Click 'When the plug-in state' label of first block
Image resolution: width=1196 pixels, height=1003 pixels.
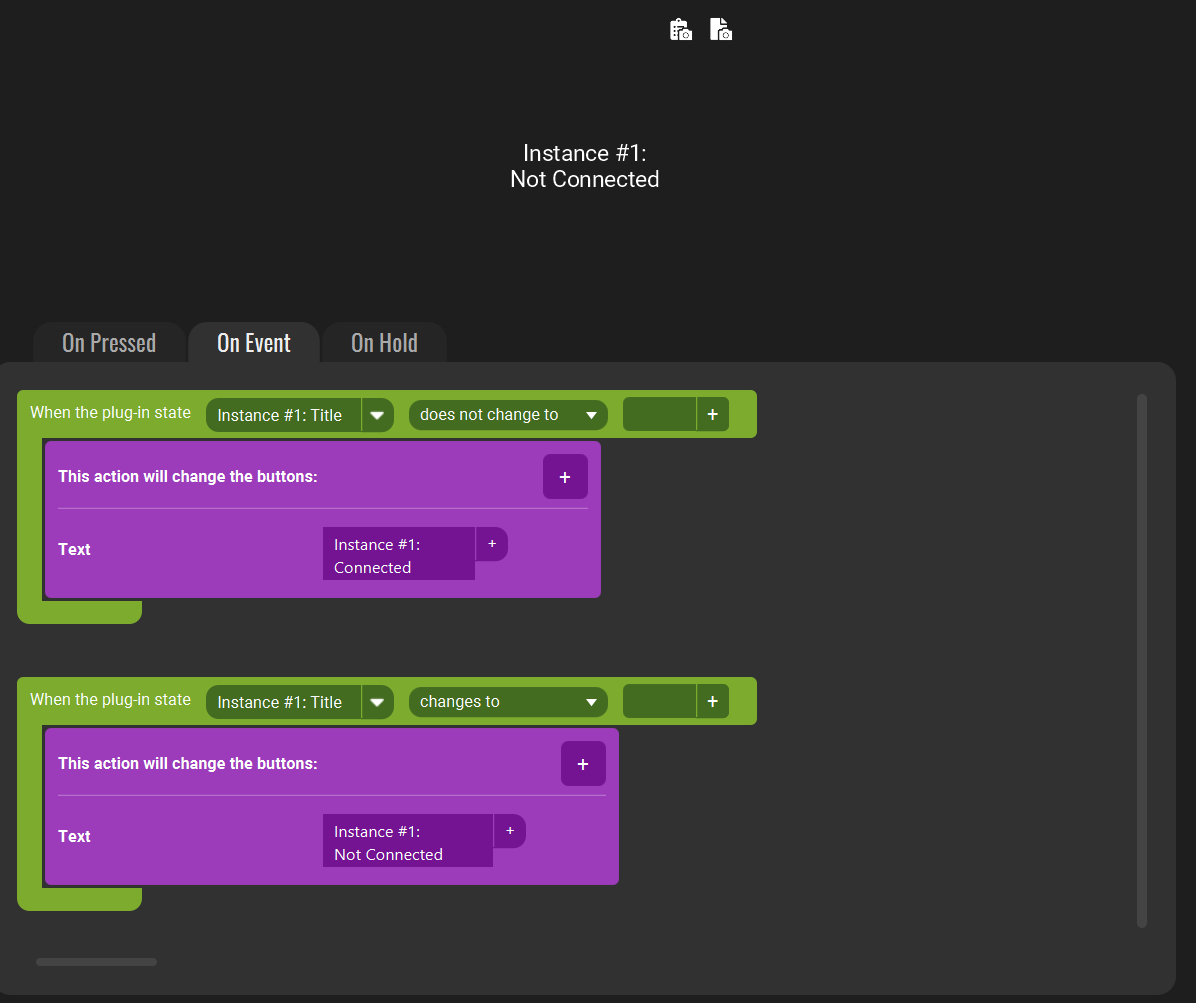[111, 413]
